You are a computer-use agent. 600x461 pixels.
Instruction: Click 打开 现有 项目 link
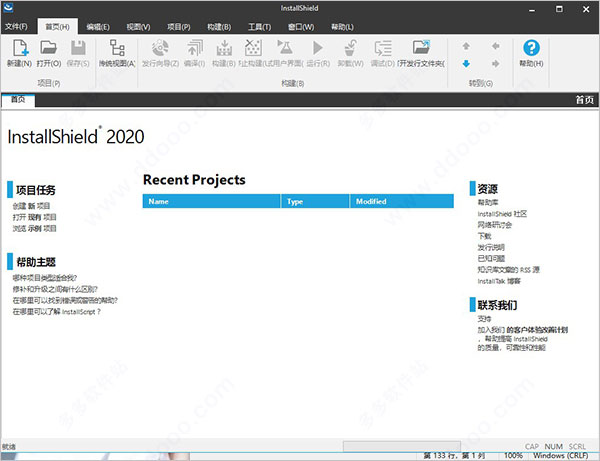34,217
